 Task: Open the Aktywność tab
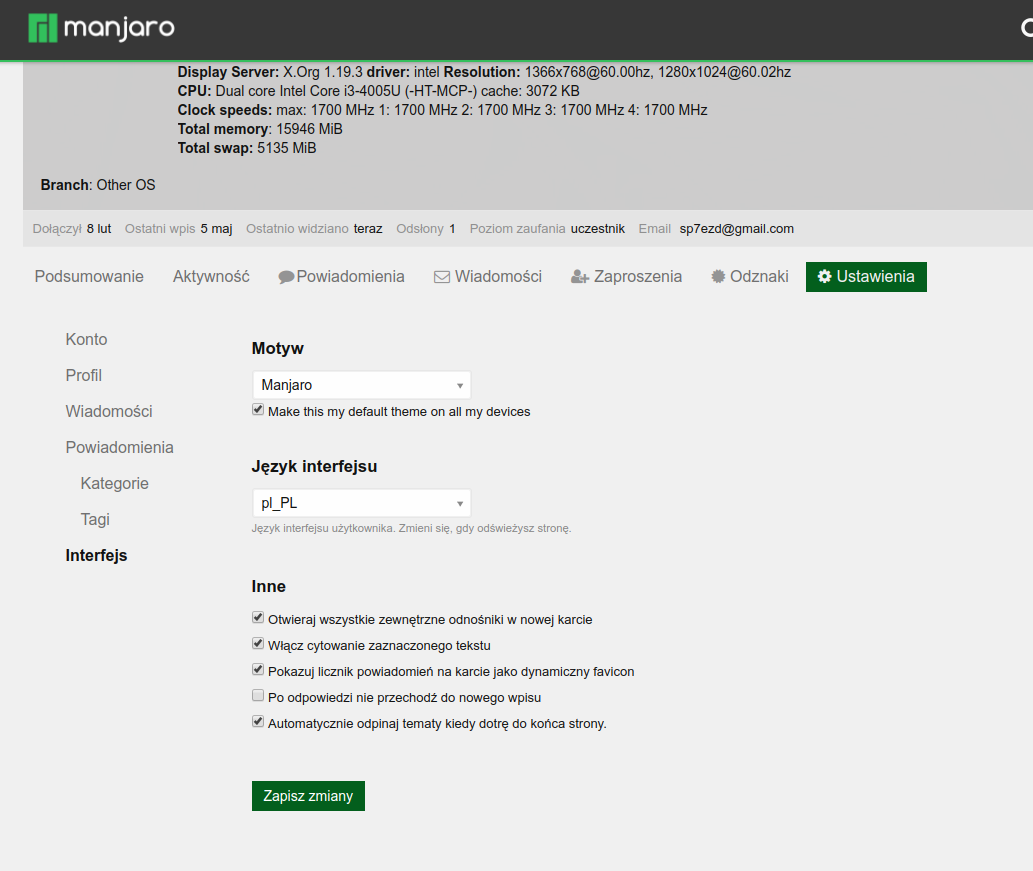point(211,277)
